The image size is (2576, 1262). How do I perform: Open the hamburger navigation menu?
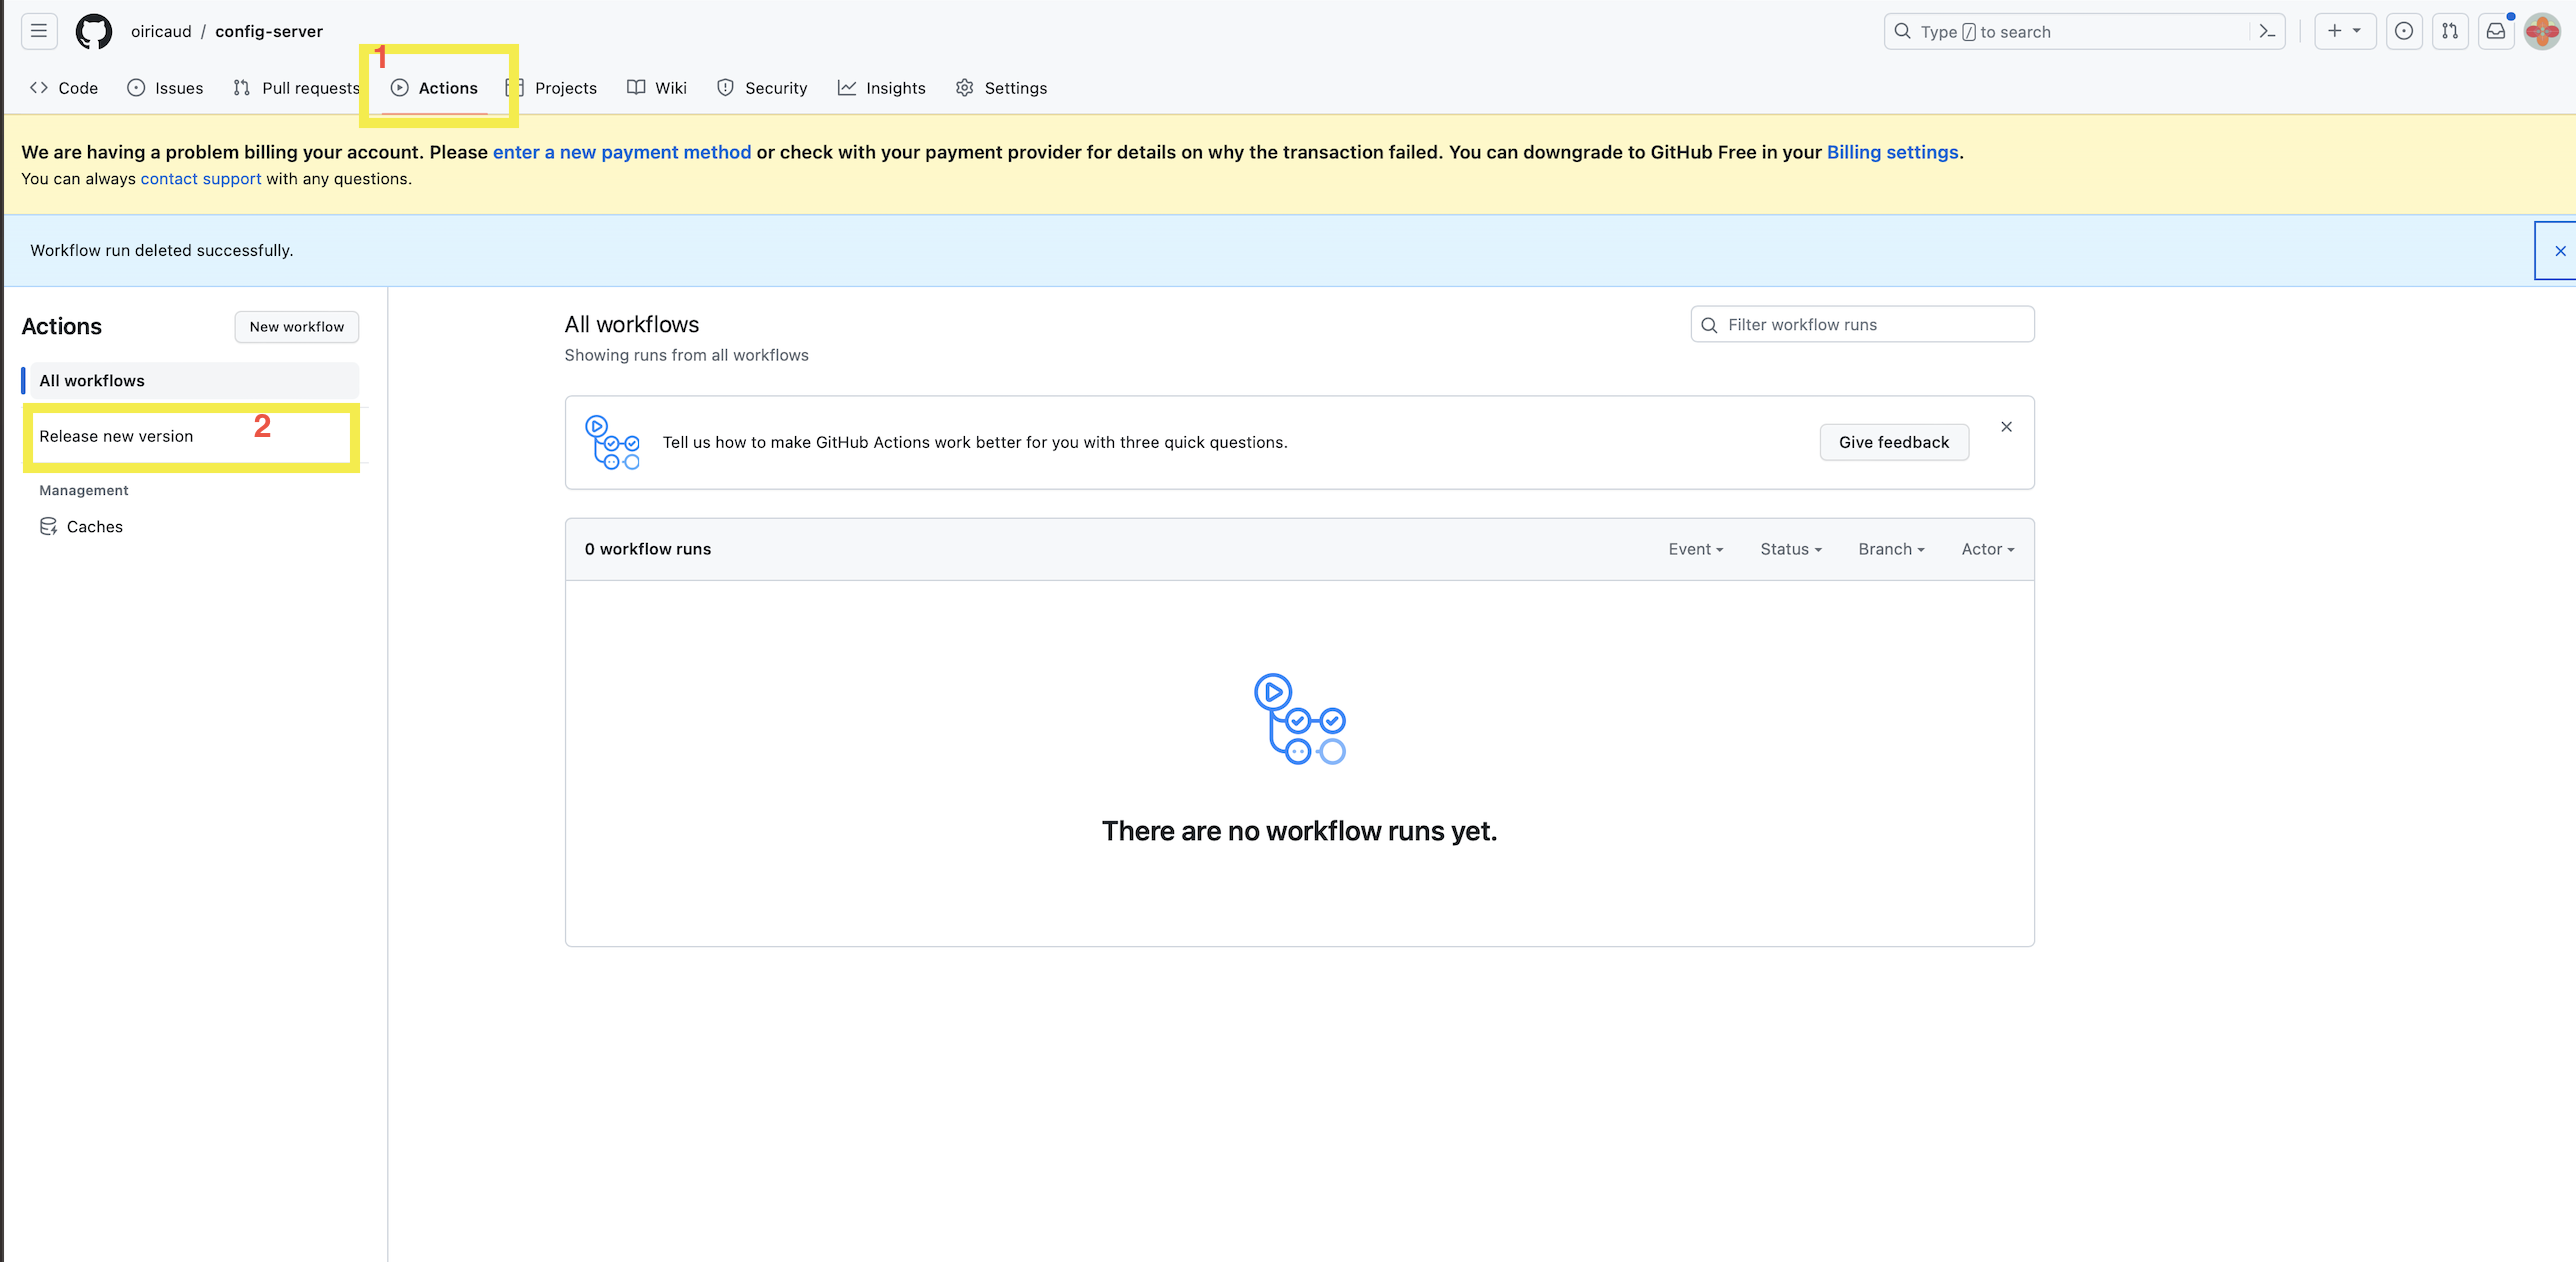(38, 31)
